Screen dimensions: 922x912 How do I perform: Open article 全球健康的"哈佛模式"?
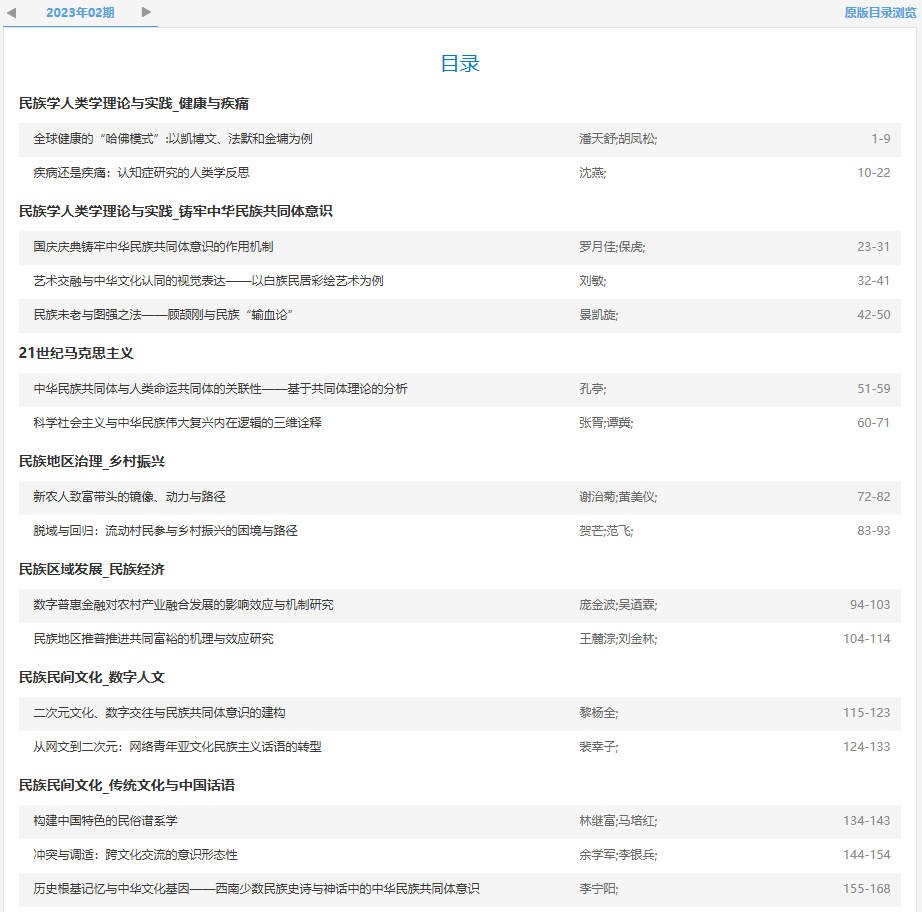click(x=173, y=139)
